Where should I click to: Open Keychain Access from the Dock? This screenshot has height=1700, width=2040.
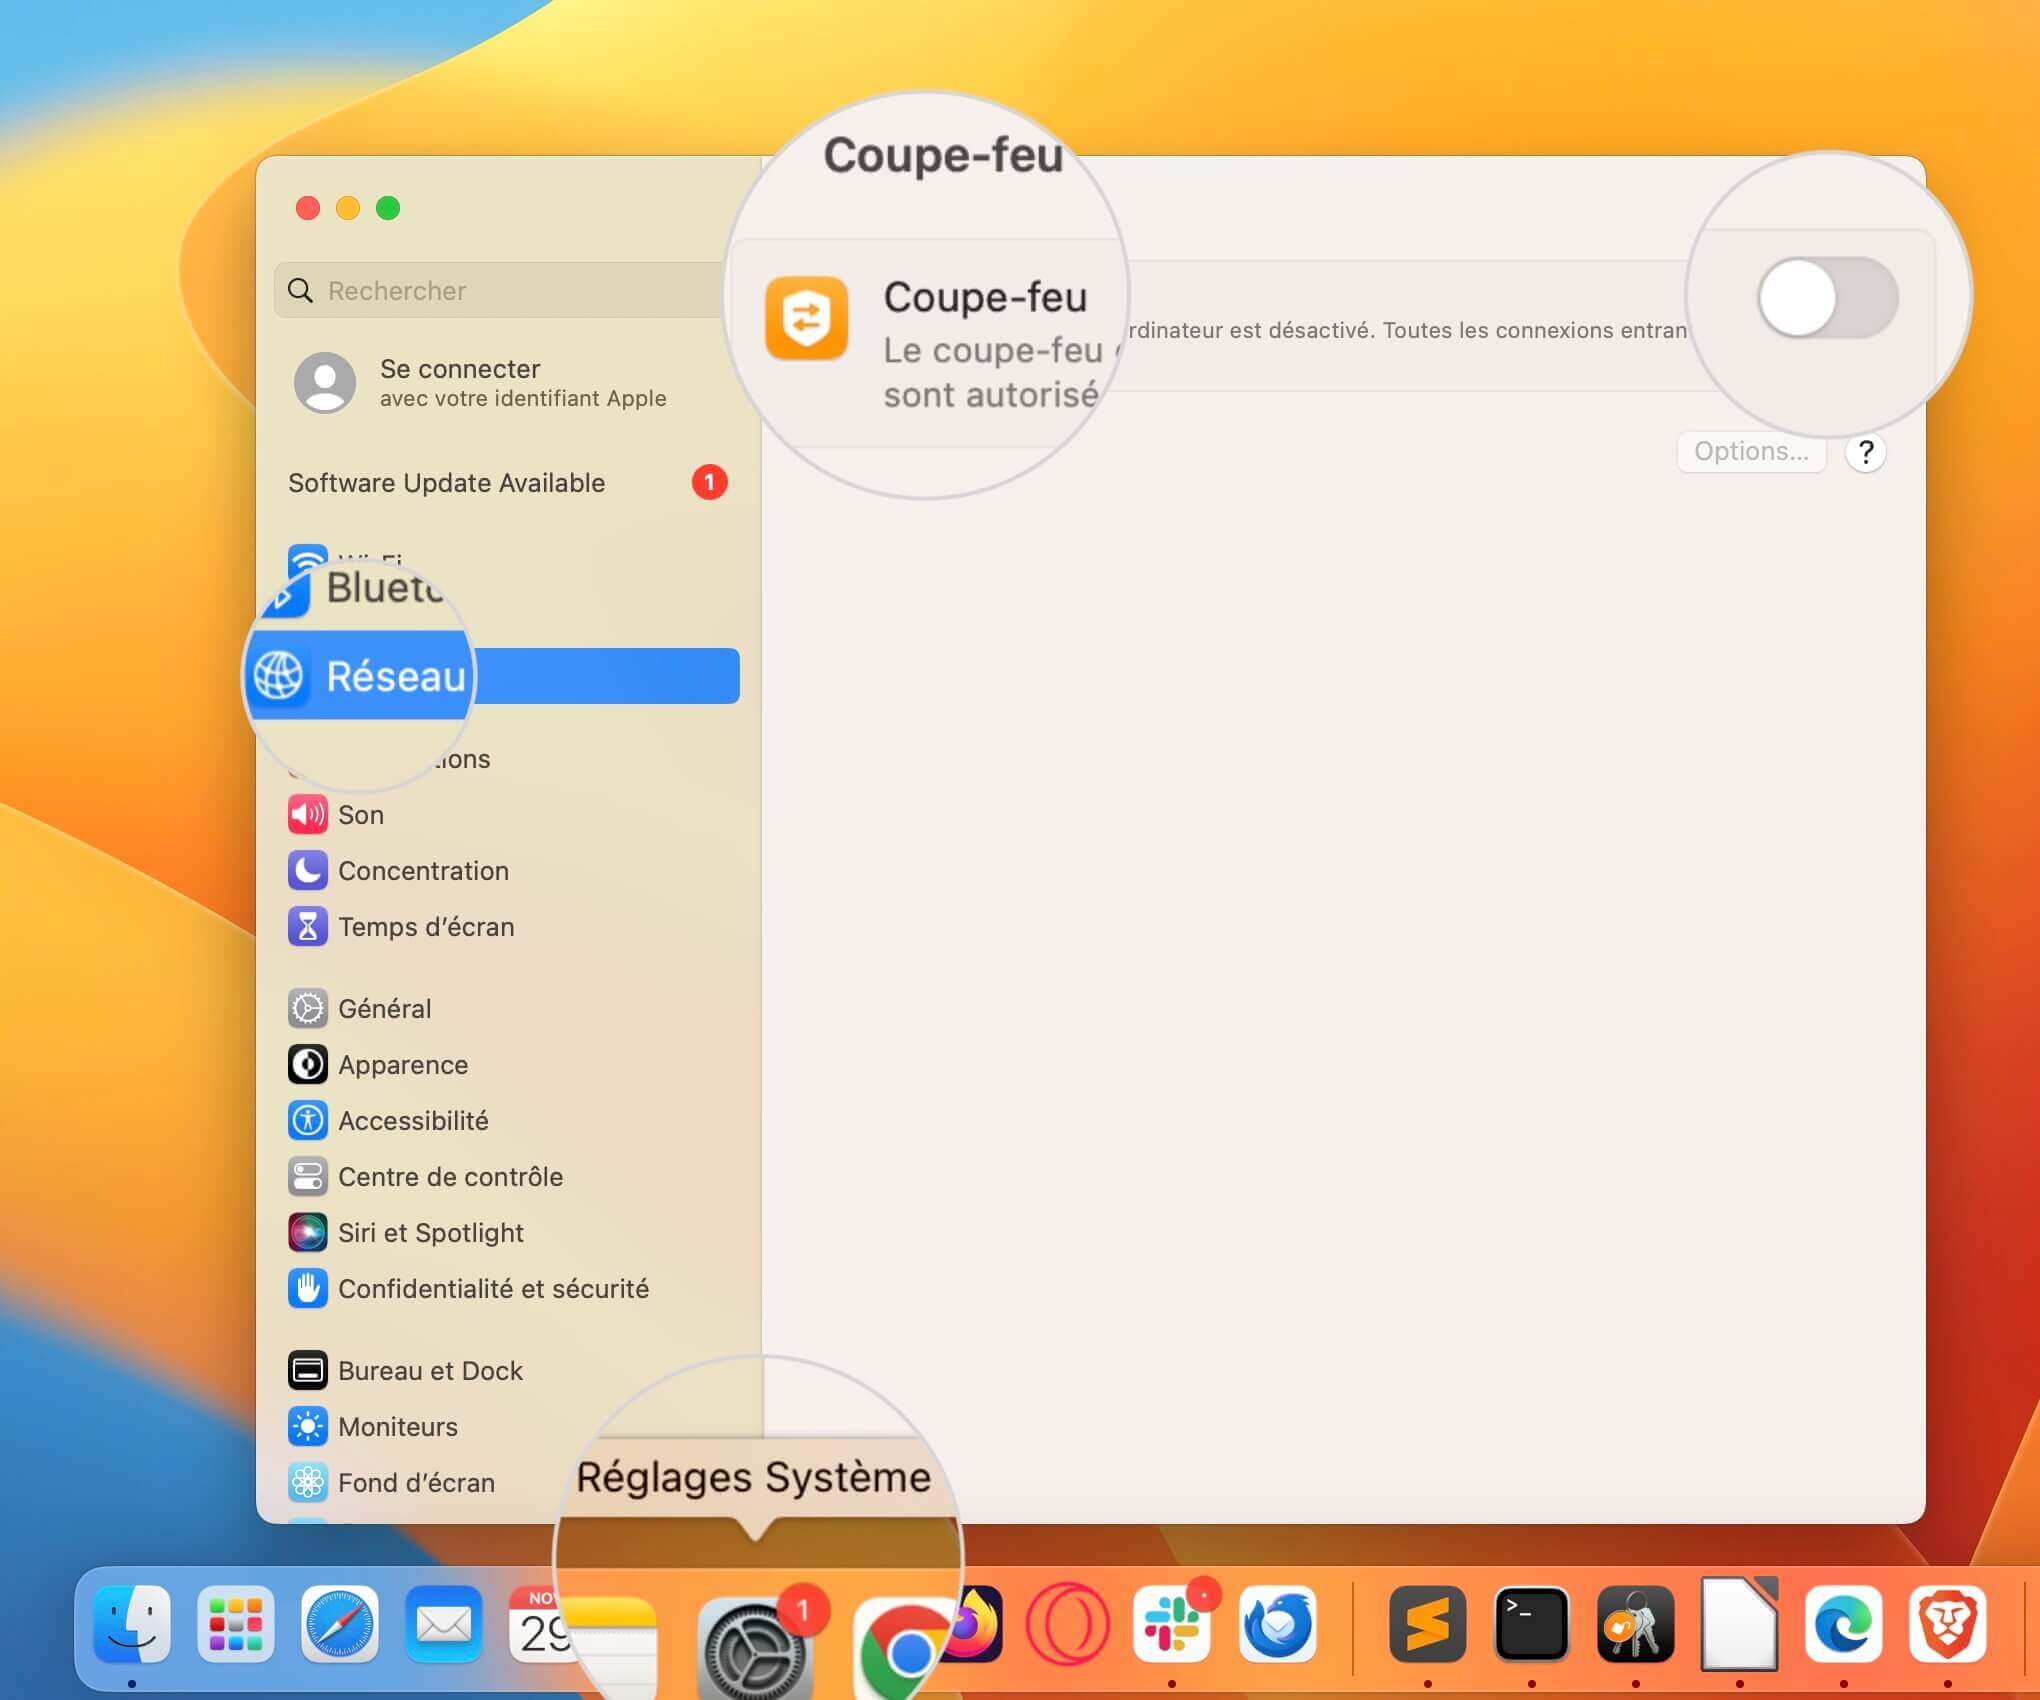tap(1636, 1624)
